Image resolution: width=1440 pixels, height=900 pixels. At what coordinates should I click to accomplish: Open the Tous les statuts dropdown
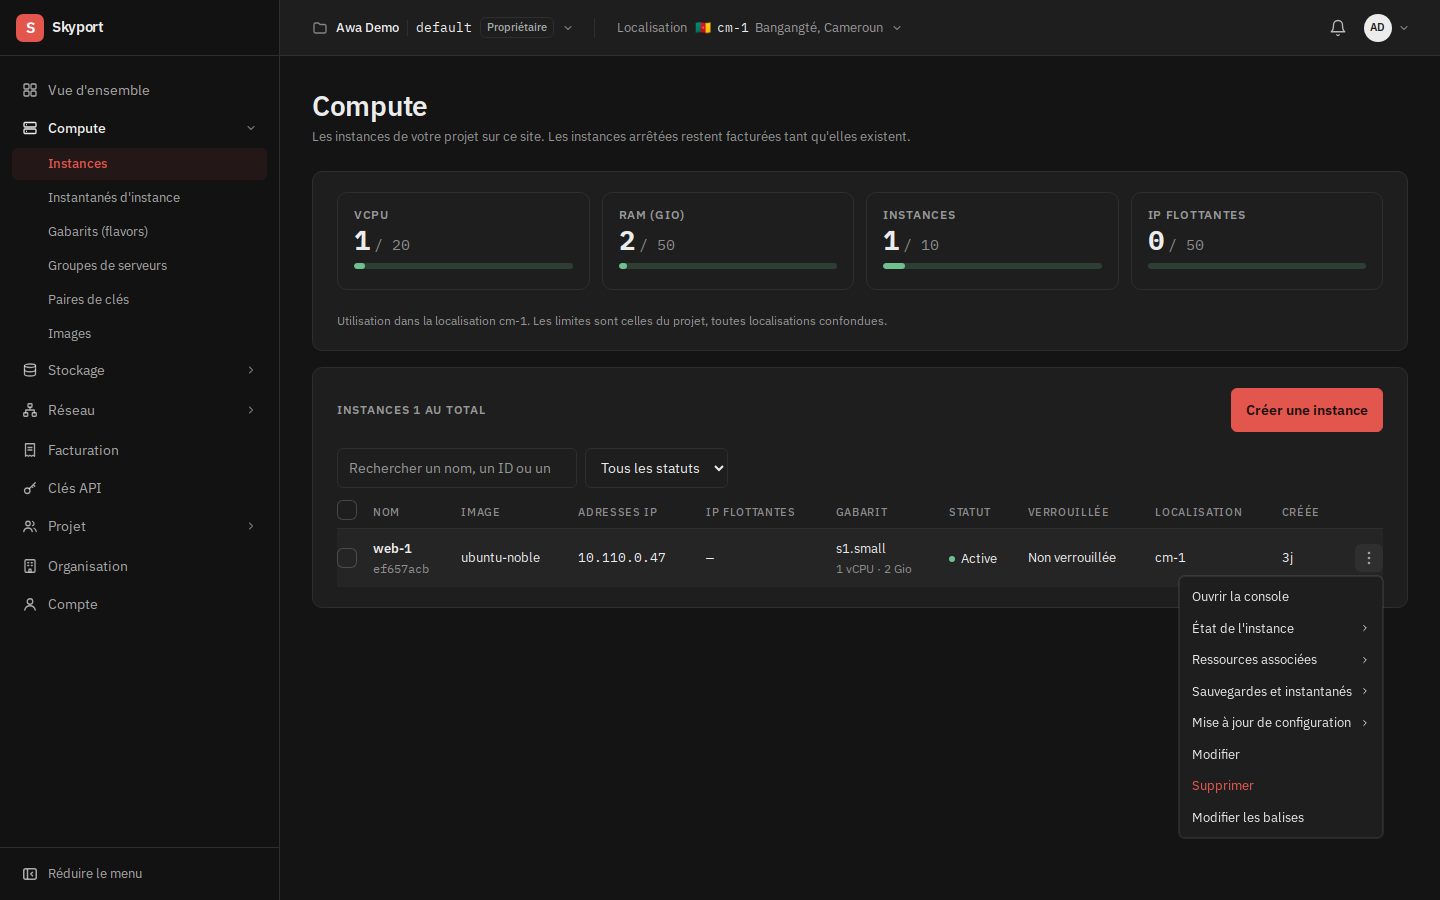coord(656,468)
